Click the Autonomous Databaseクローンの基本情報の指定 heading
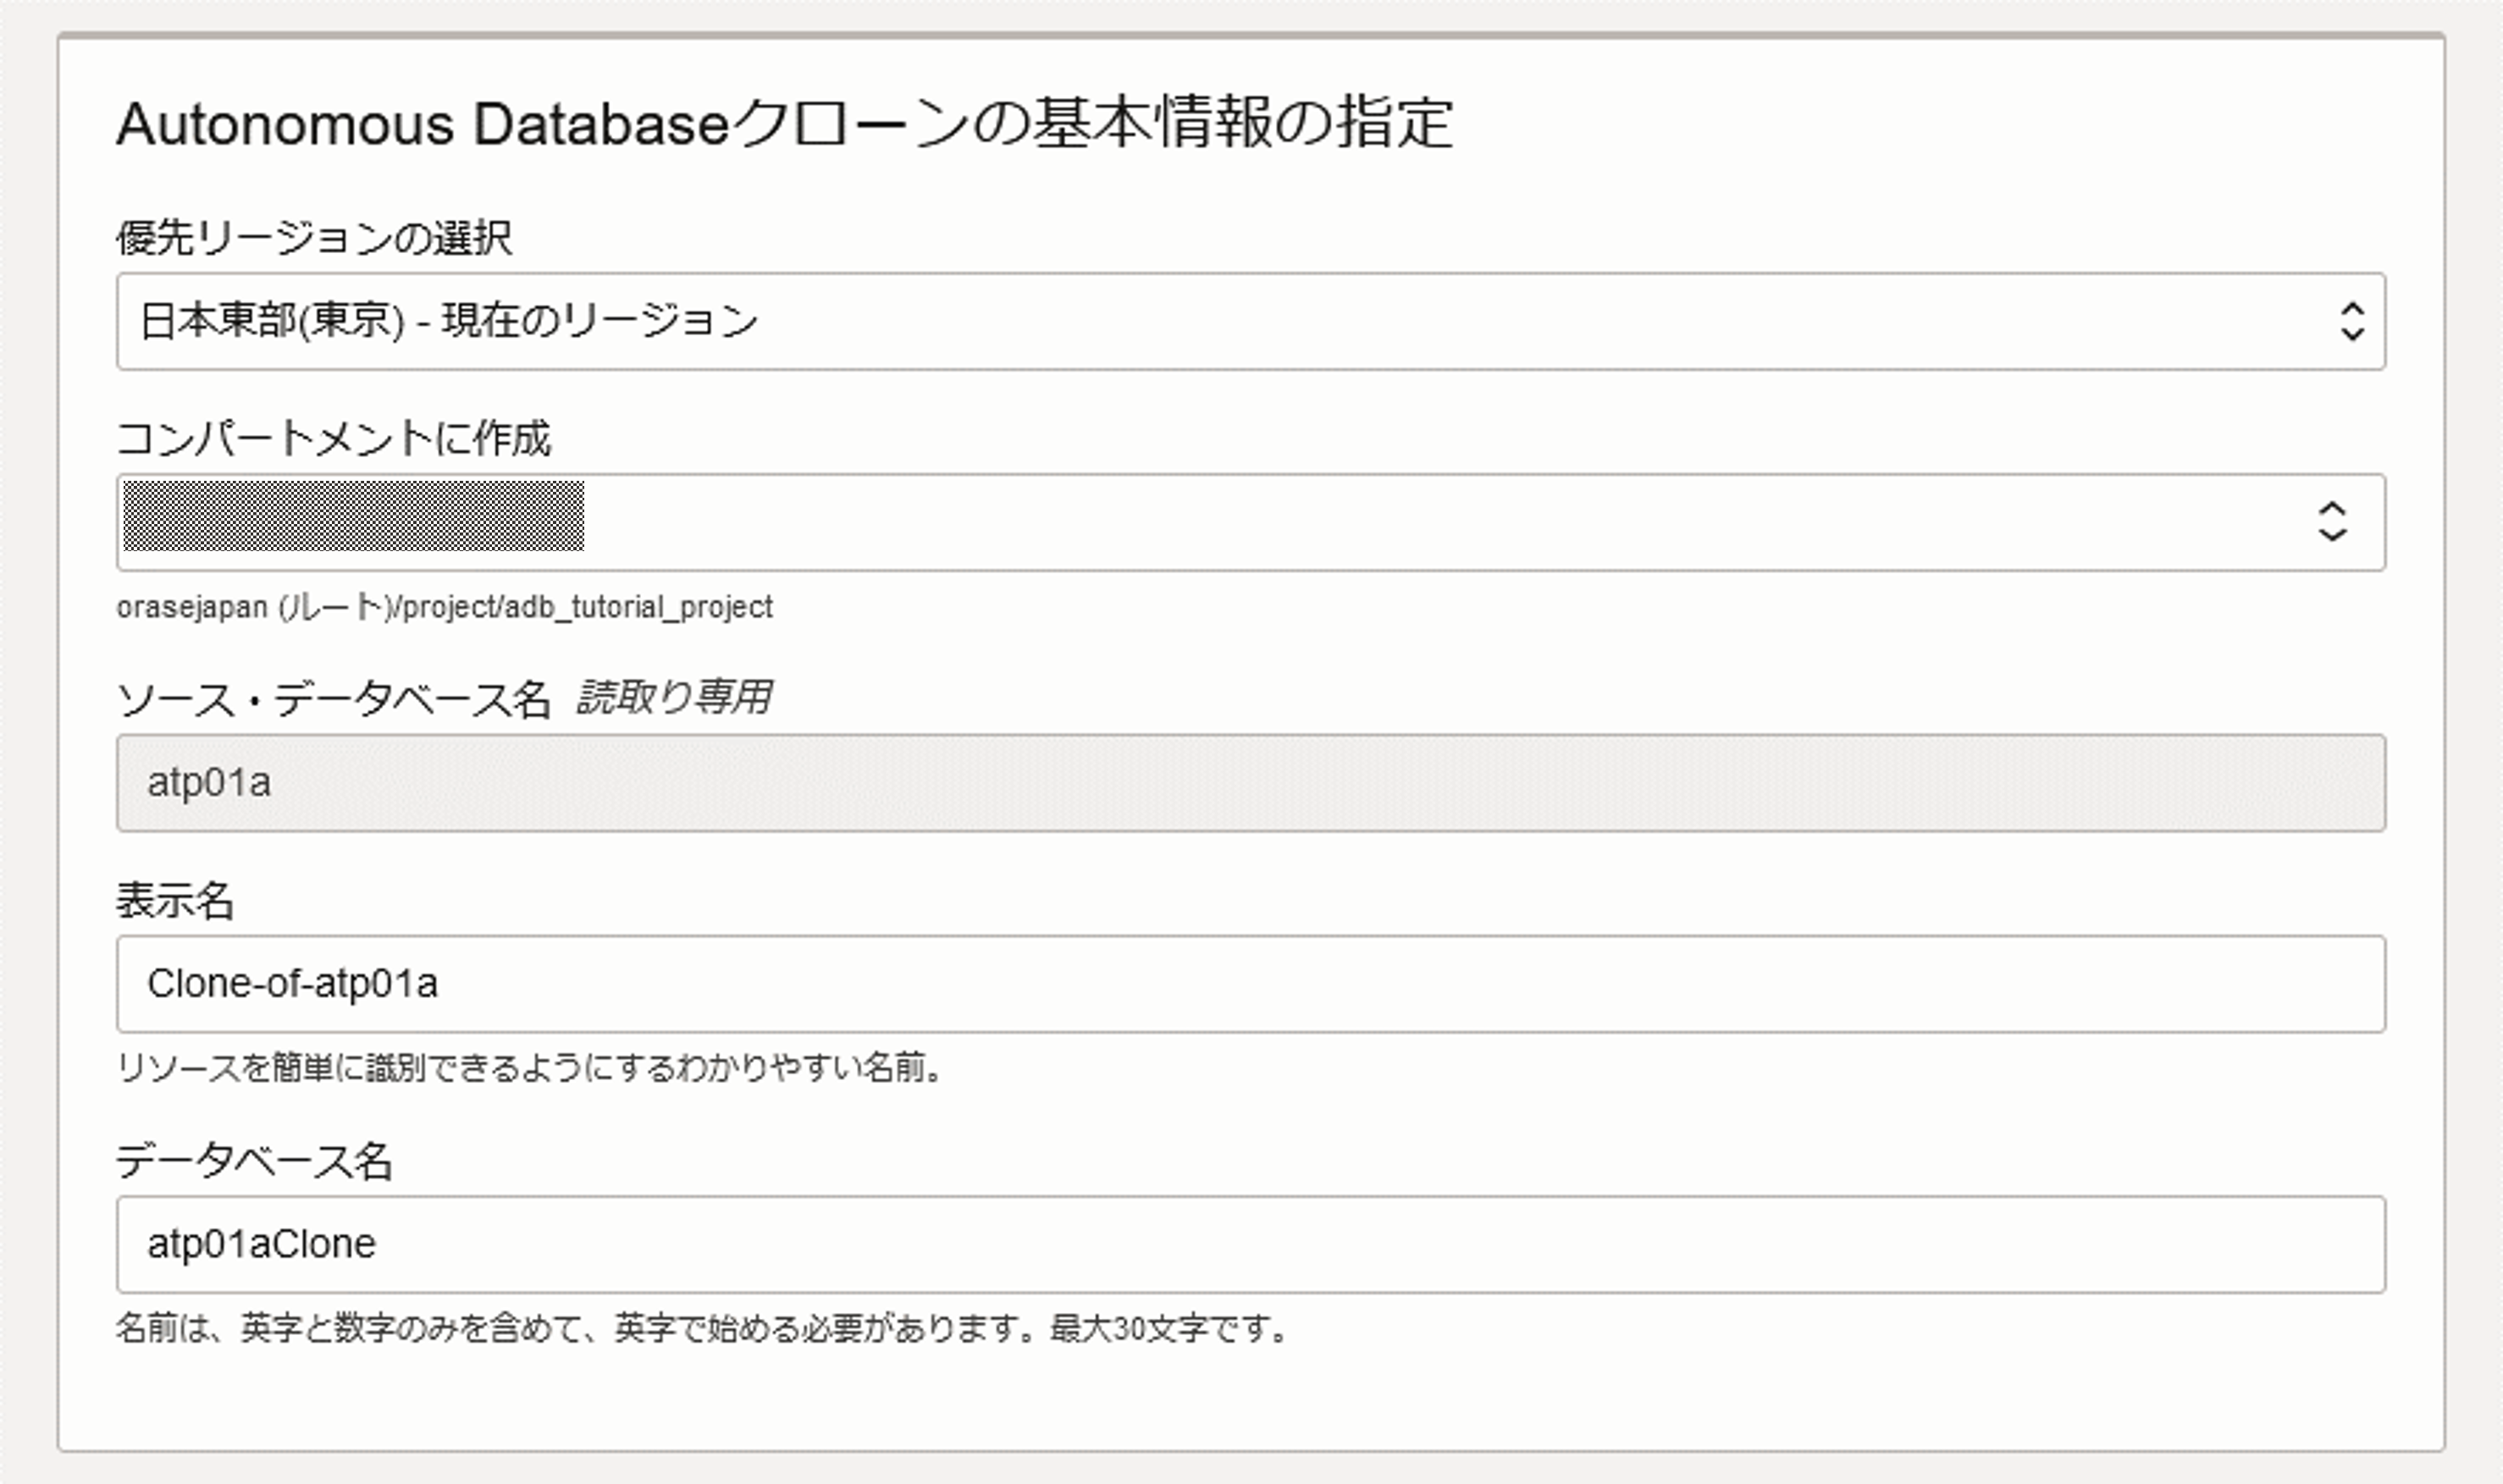This screenshot has height=1484, width=2503. click(784, 124)
